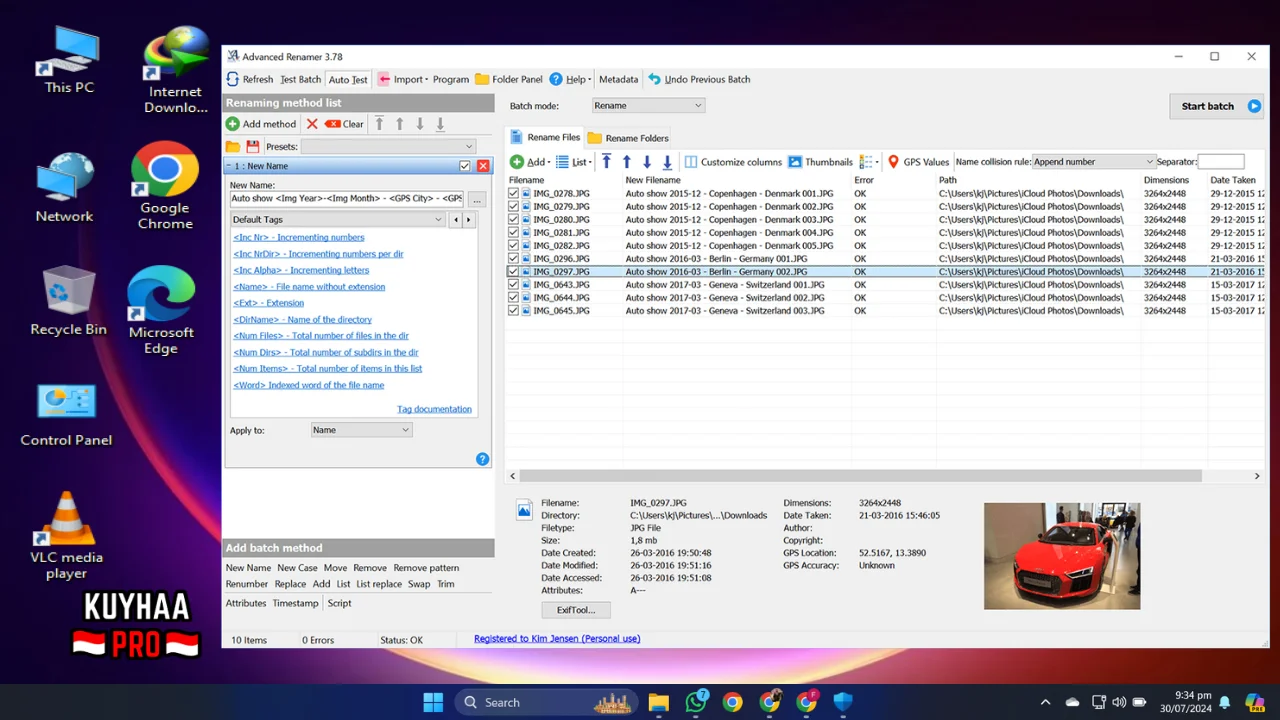Open the Program menu

451,79
